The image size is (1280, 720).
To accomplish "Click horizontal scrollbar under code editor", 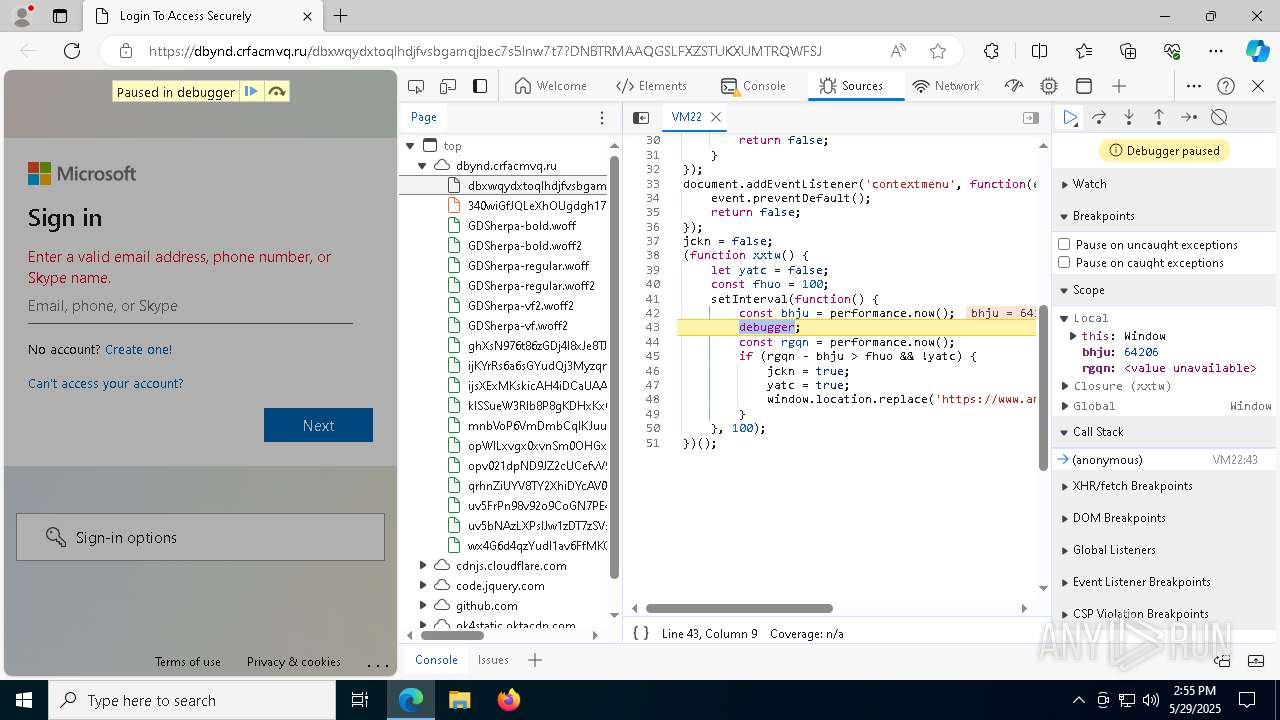I will (739, 608).
